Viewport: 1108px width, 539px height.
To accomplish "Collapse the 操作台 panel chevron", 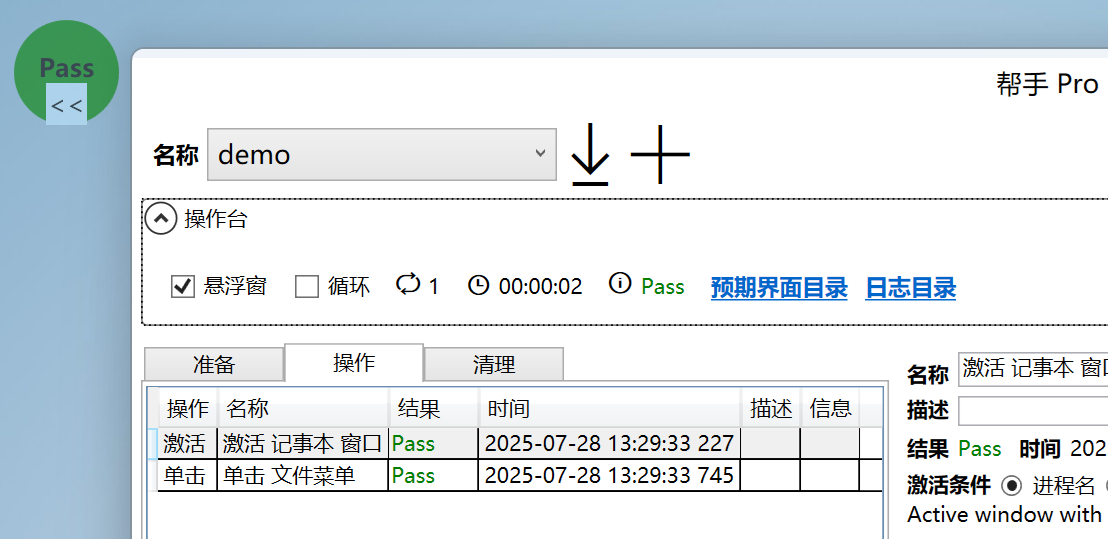I will (x=160, y=219).
